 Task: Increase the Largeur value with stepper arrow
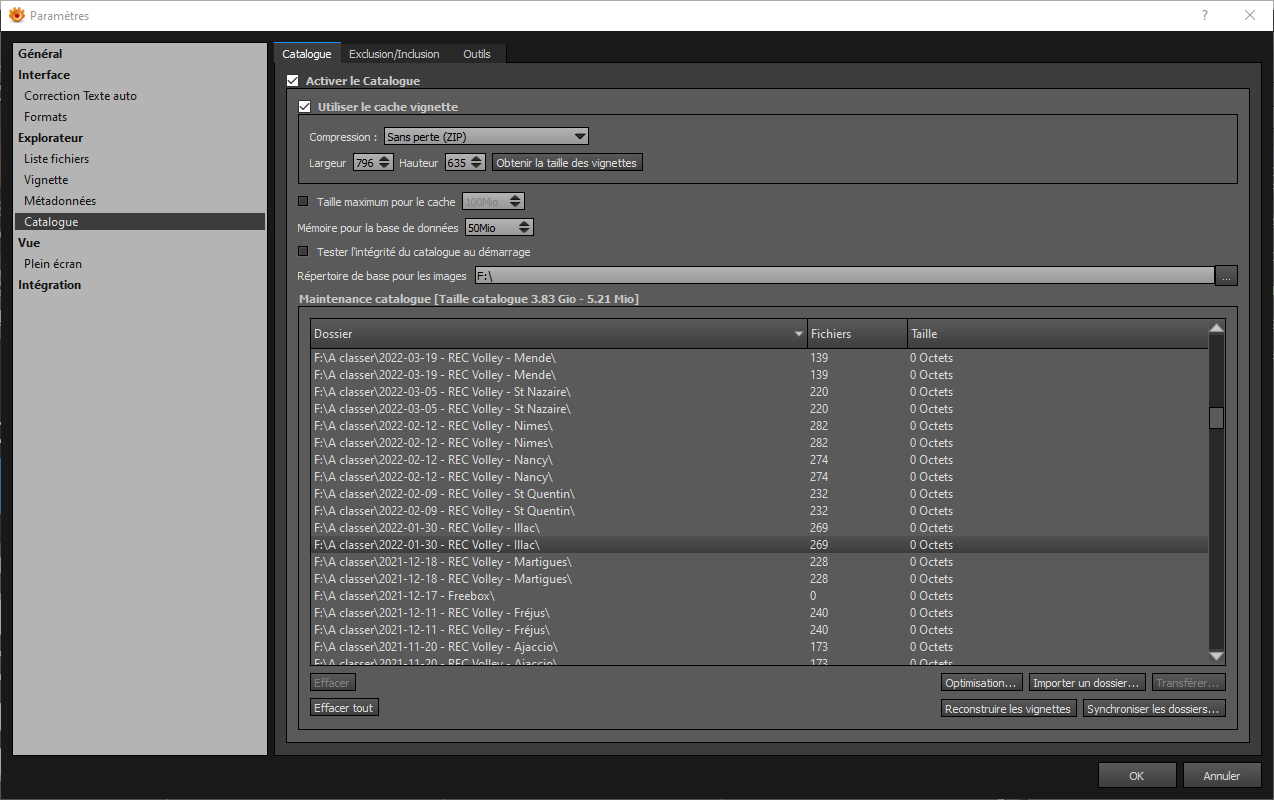coord(385,158)
